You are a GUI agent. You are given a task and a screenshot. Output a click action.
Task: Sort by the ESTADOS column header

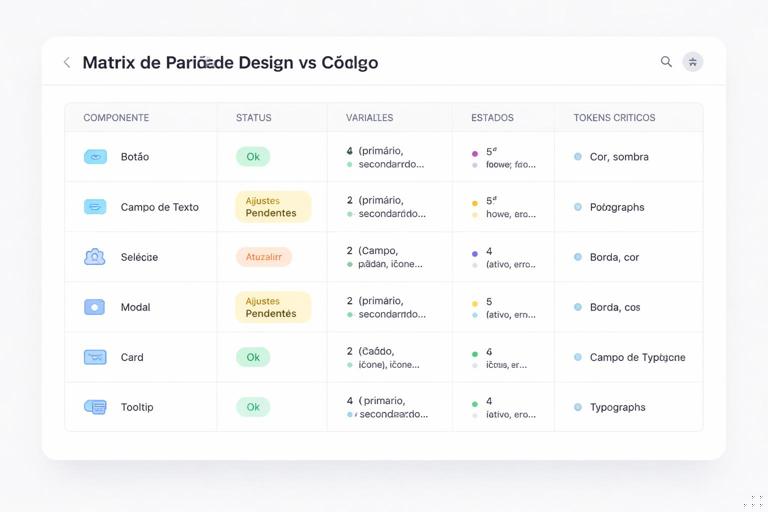[492, 118]
